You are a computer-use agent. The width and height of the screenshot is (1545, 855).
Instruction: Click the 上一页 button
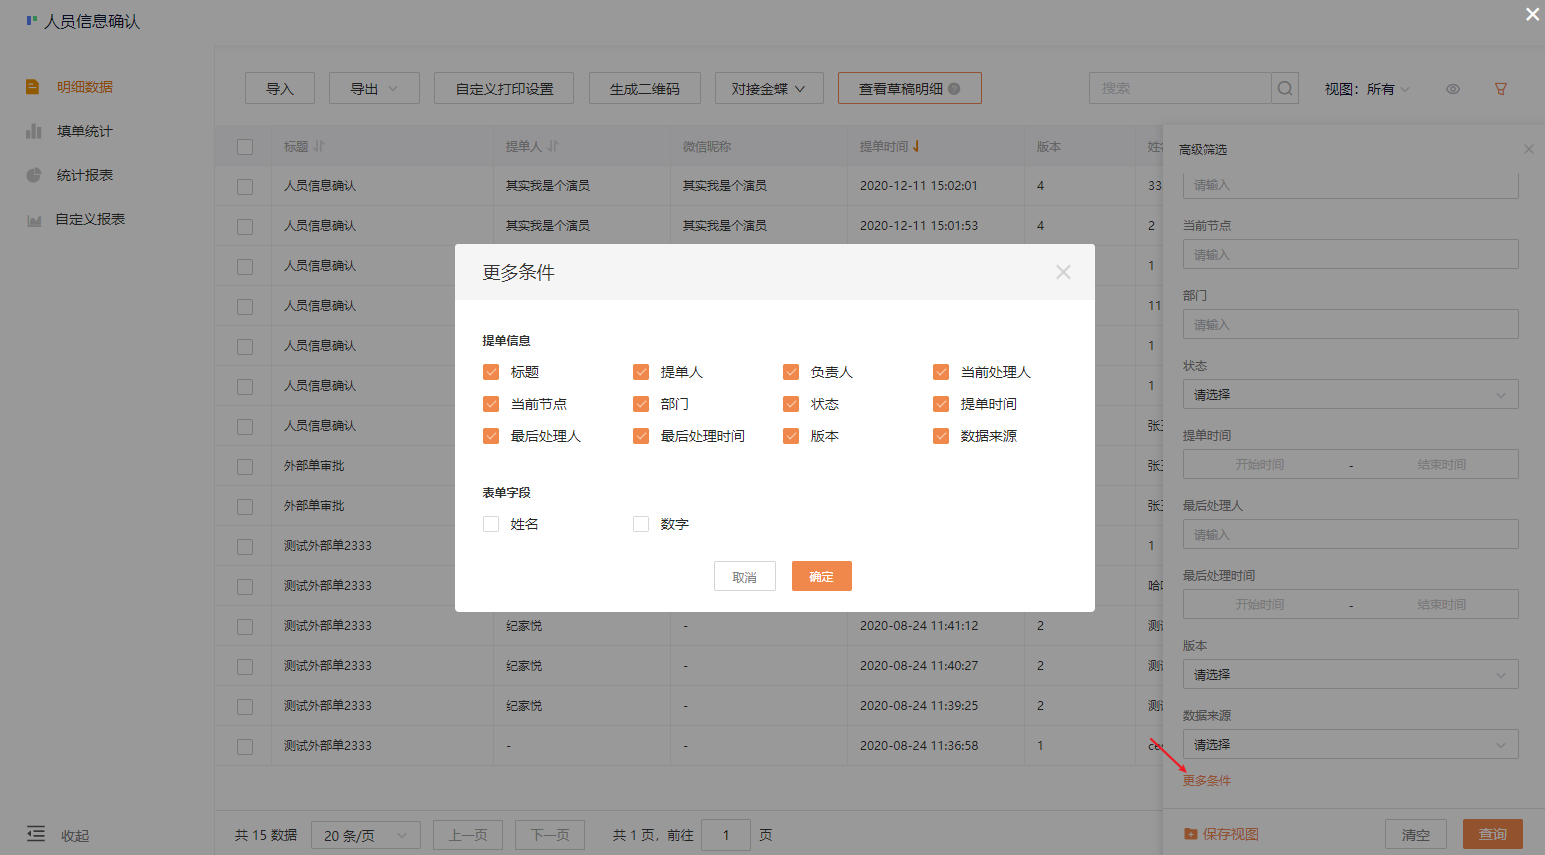click(468, 835)
